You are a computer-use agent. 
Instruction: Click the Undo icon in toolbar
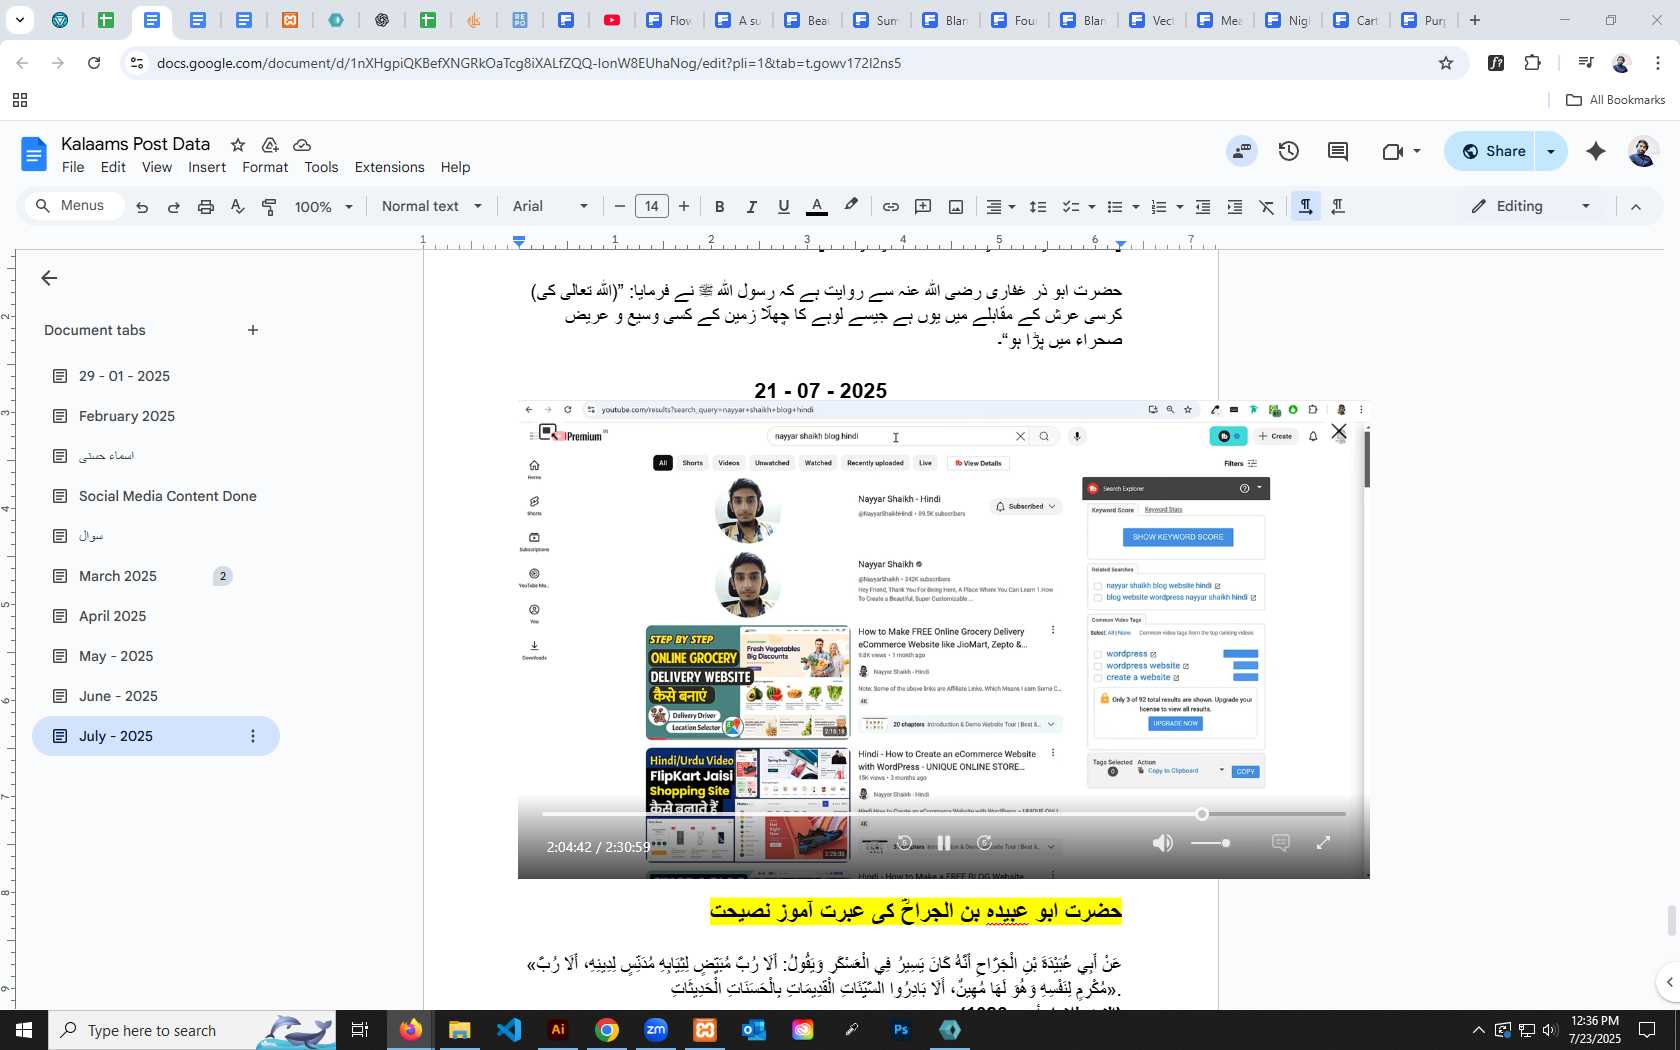click(x=142, y=207)
